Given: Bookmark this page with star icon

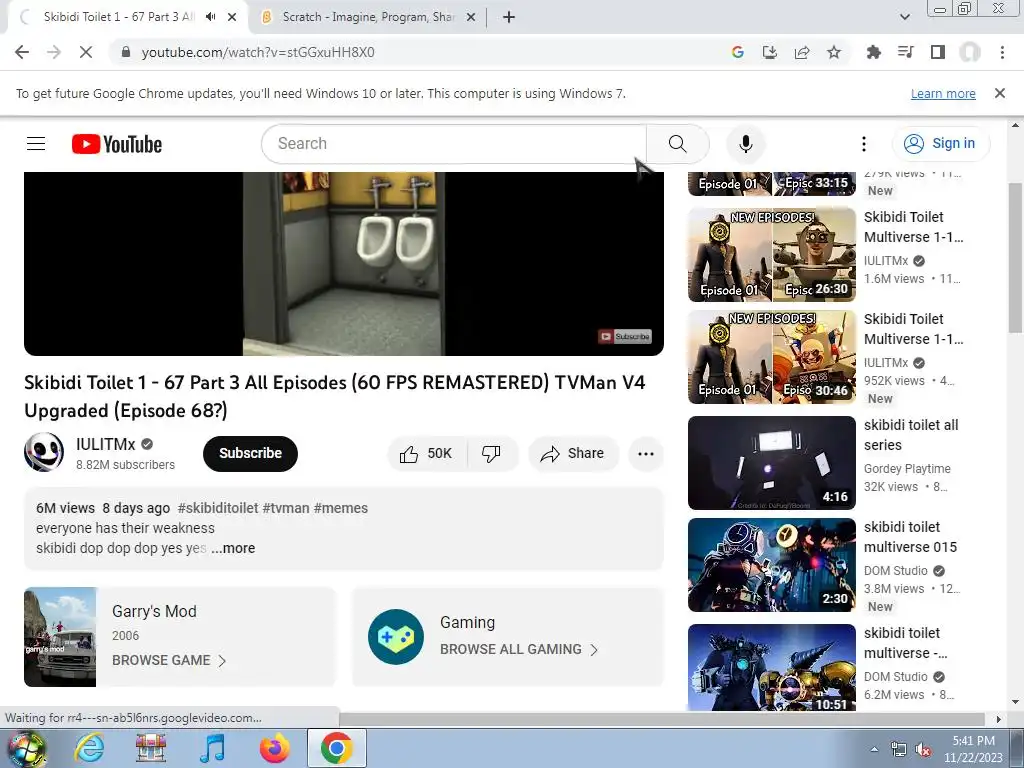Looking at the screenshot, I should (x=833, y=52).
